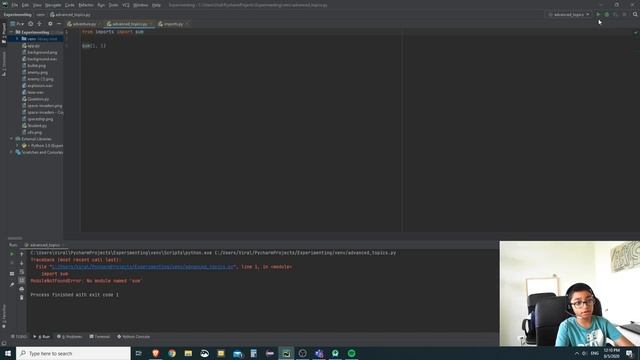
Task: Switch to the imports.py editor tab
Action: 172,24
